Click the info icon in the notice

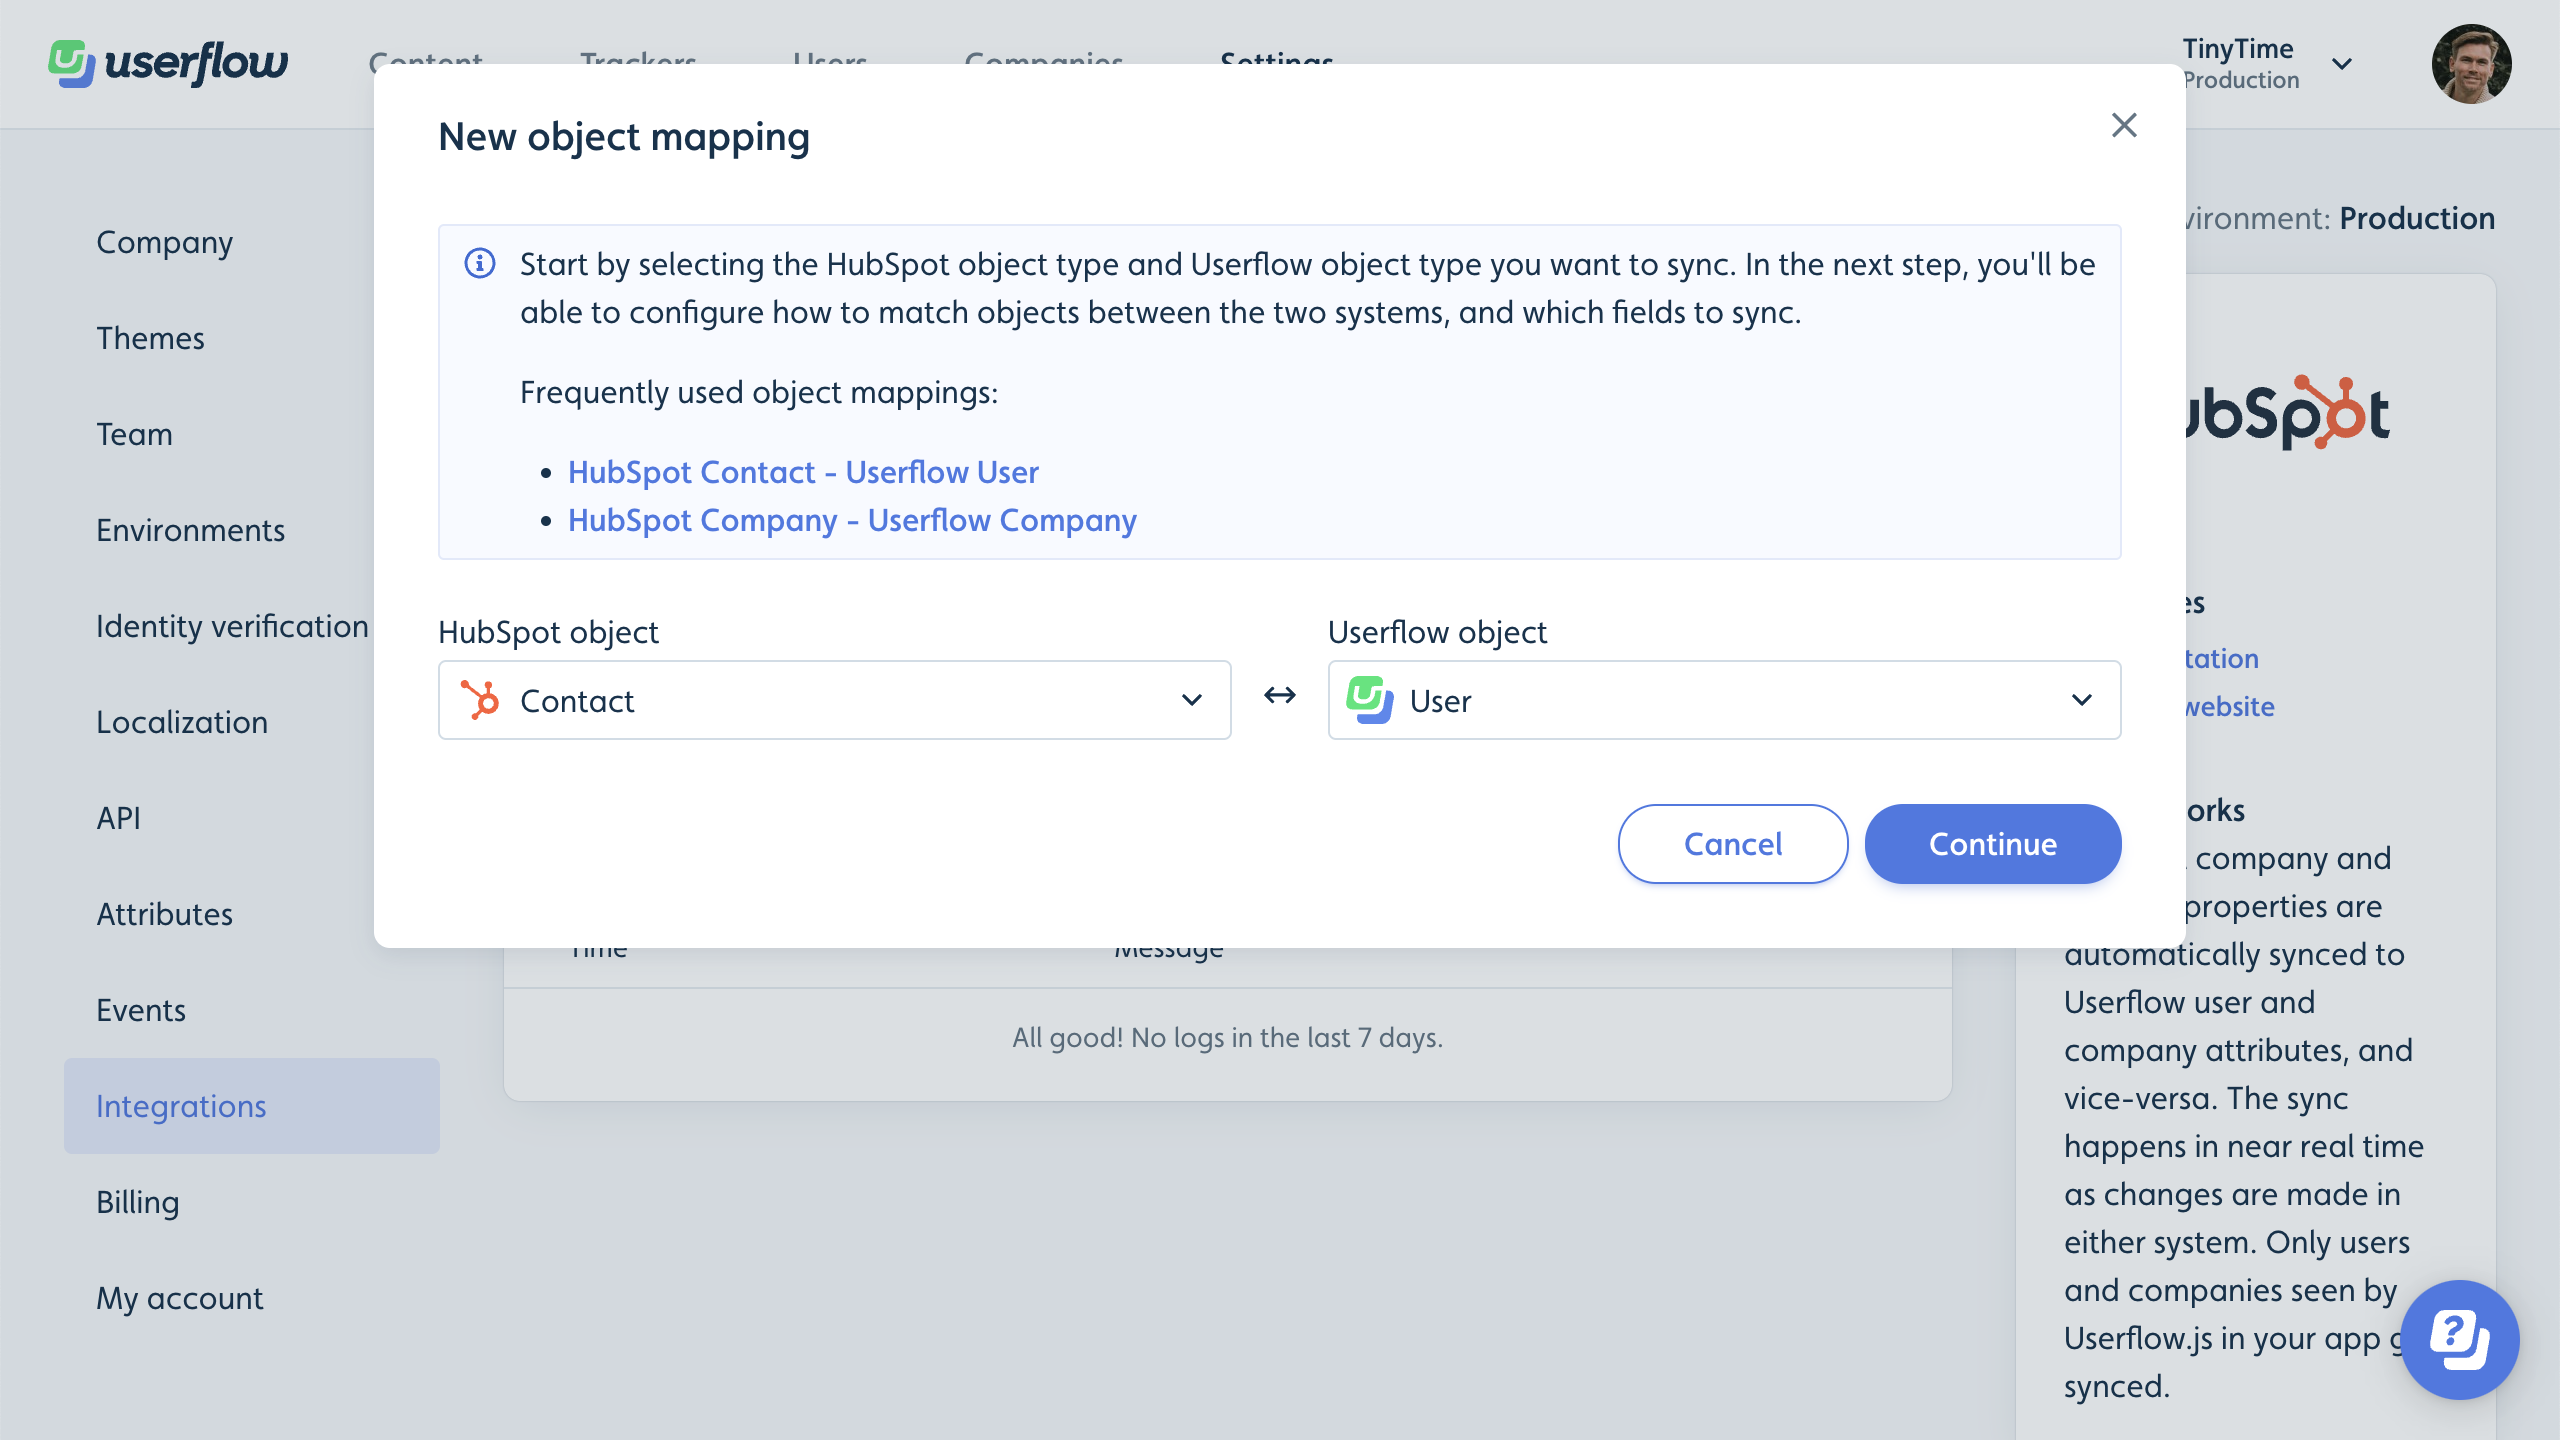point(480,264)
